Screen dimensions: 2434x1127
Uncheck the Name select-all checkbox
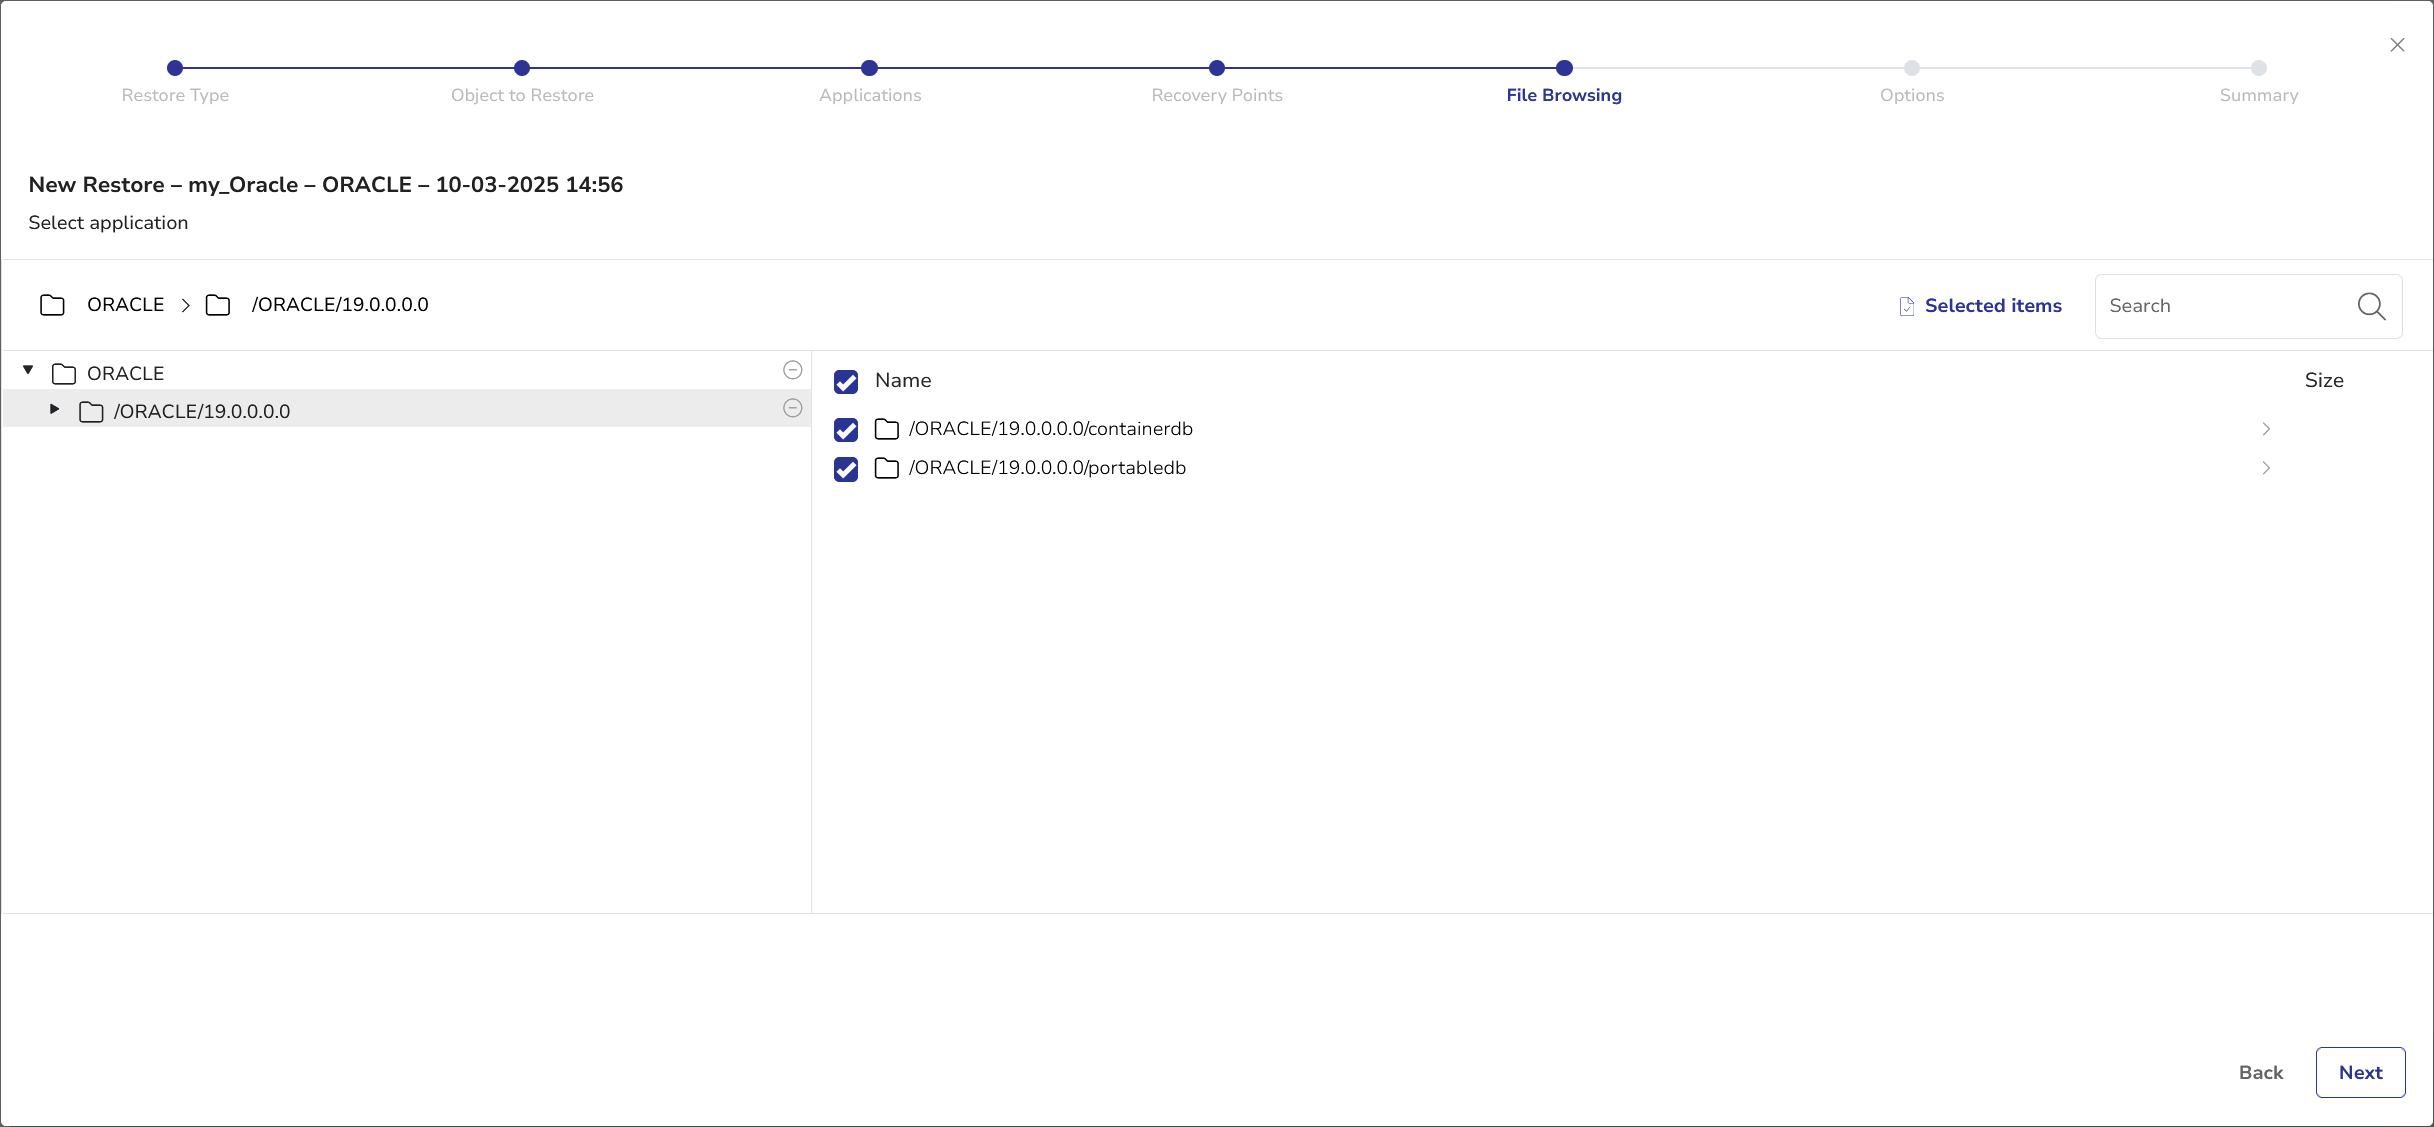pyautogui.click(x=846, y=382)
